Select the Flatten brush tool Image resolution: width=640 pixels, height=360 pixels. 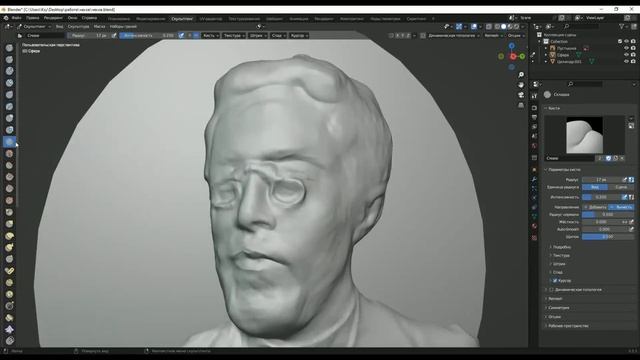pyautogui.click(x=9, y=165)
